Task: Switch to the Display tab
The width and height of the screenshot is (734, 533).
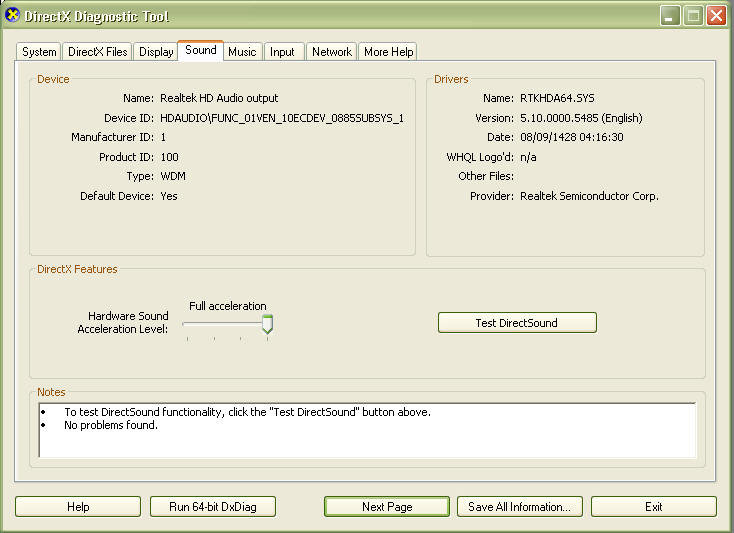Action: [156, 51]
